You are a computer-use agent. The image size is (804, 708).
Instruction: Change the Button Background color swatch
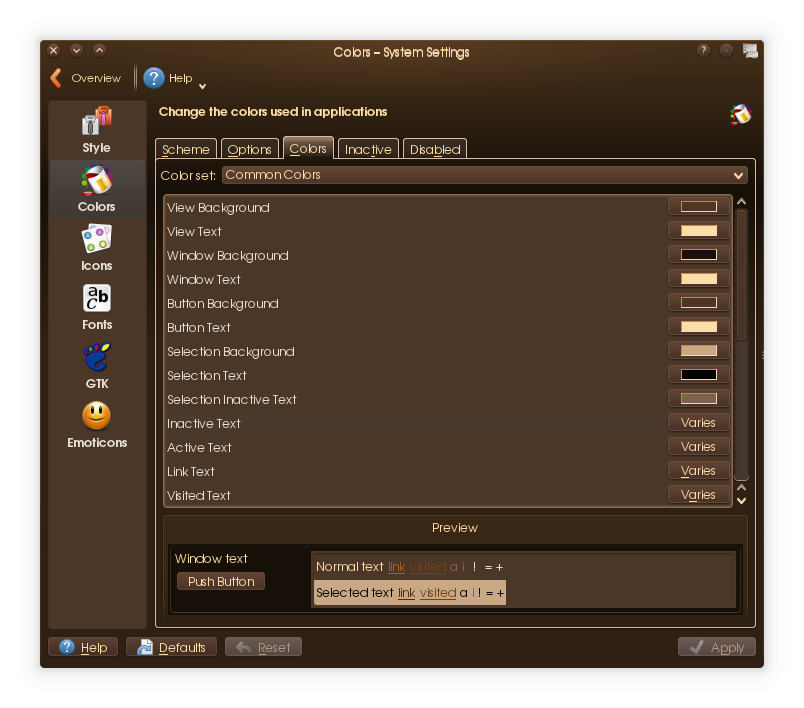(698, 302)
